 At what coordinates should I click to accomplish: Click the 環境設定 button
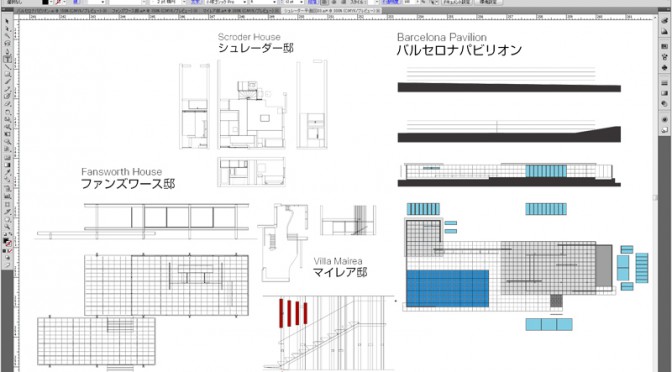(x=489, y=2)
